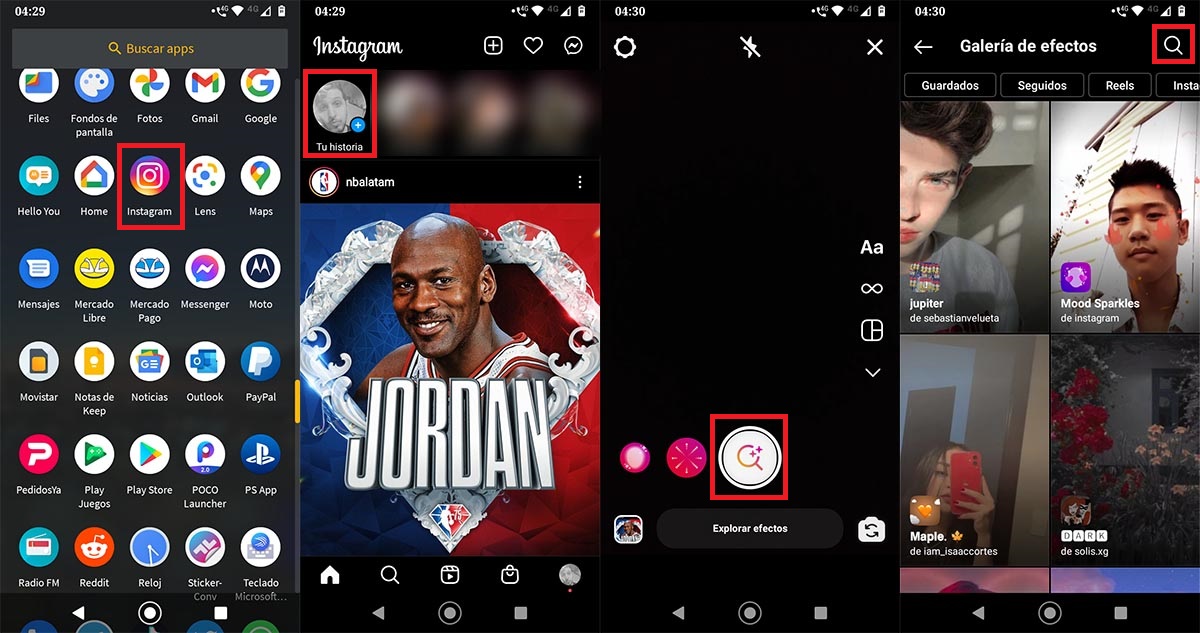Toggle the camera flash icon

pyautogui.click(x=750, y=46)
